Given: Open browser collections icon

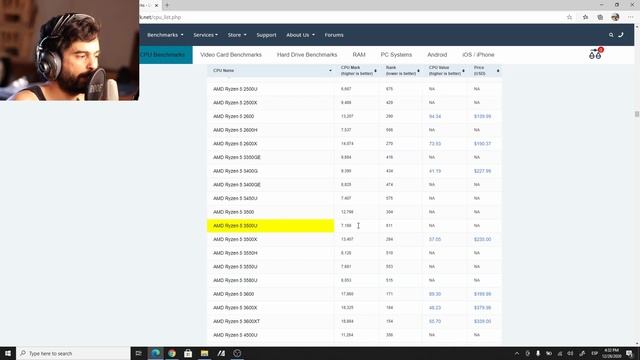Looking at the screenshot, I should click(600, 17).
